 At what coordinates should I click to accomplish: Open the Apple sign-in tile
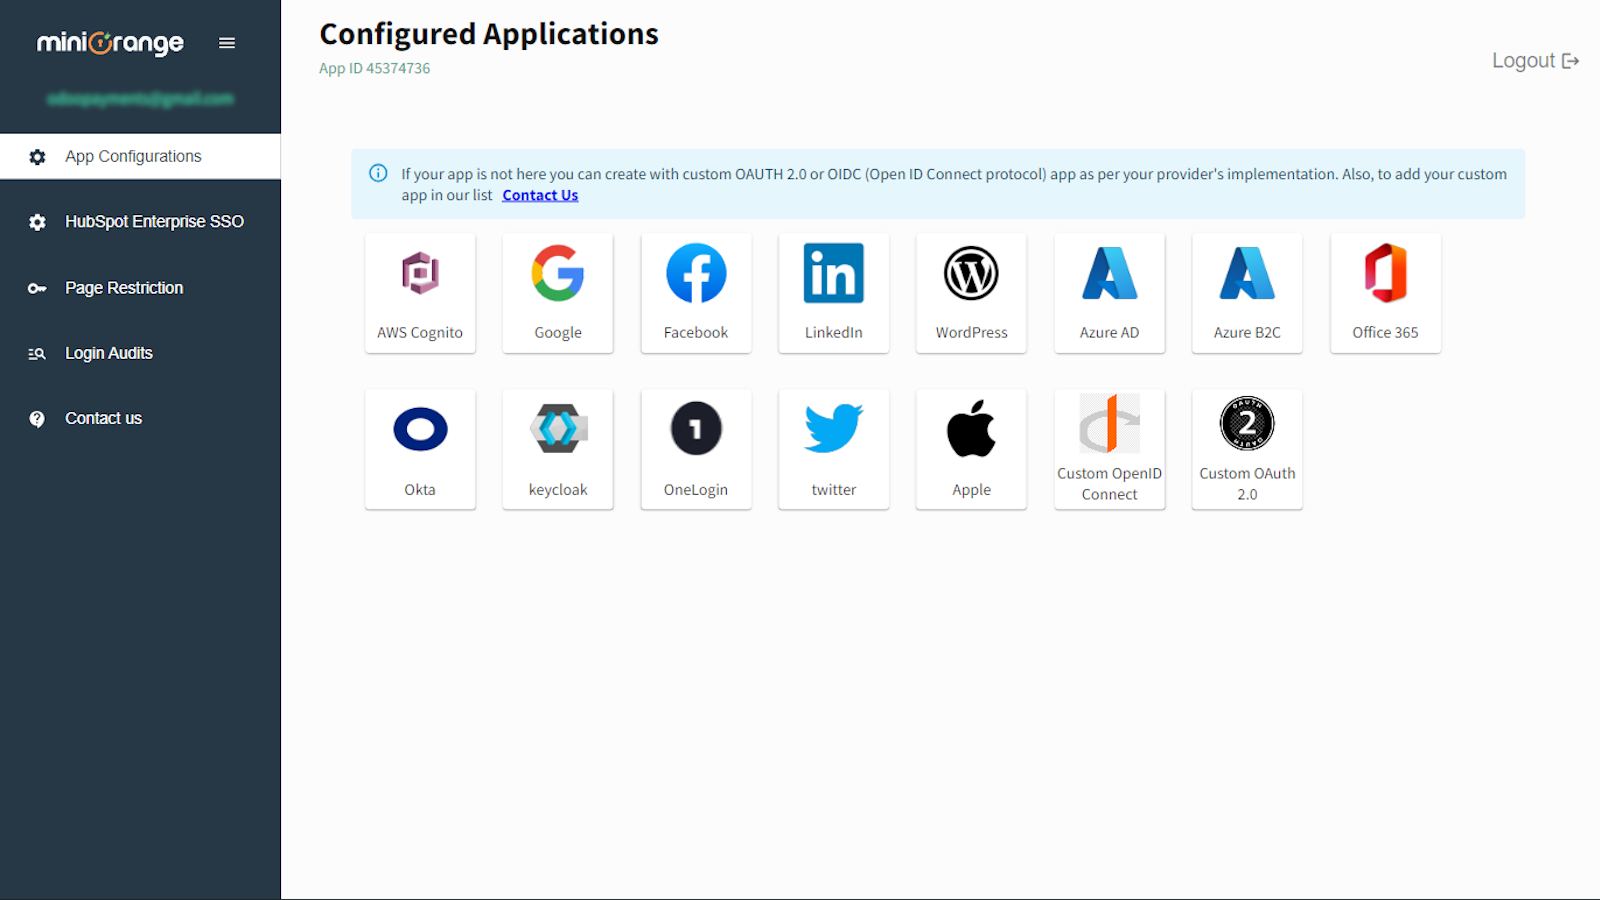tap(970, 449)
